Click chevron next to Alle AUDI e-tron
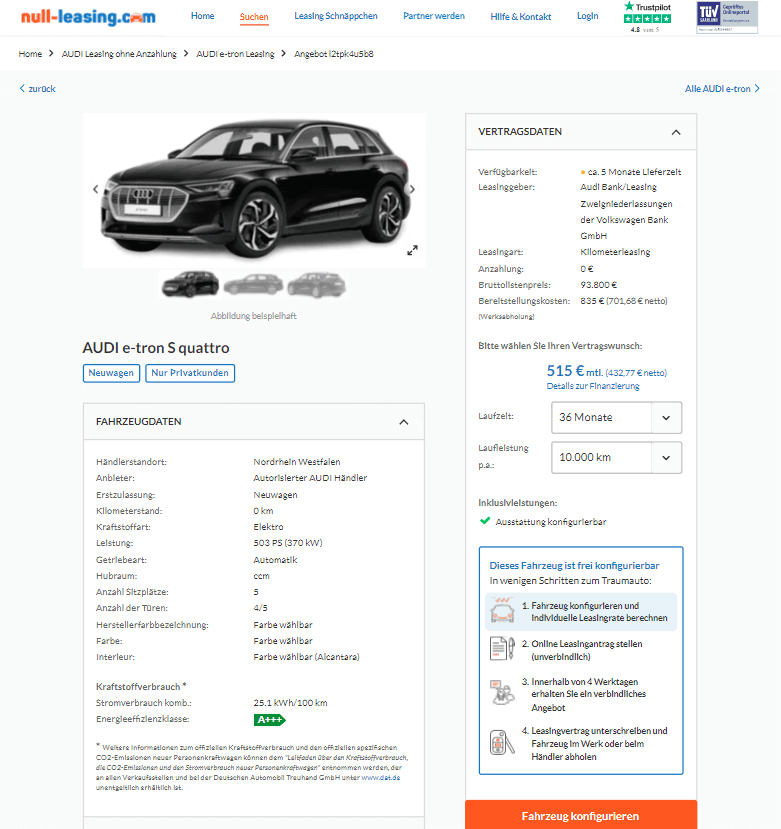The height and width of the screenshot is (829, 781). [x=757, y=88]
